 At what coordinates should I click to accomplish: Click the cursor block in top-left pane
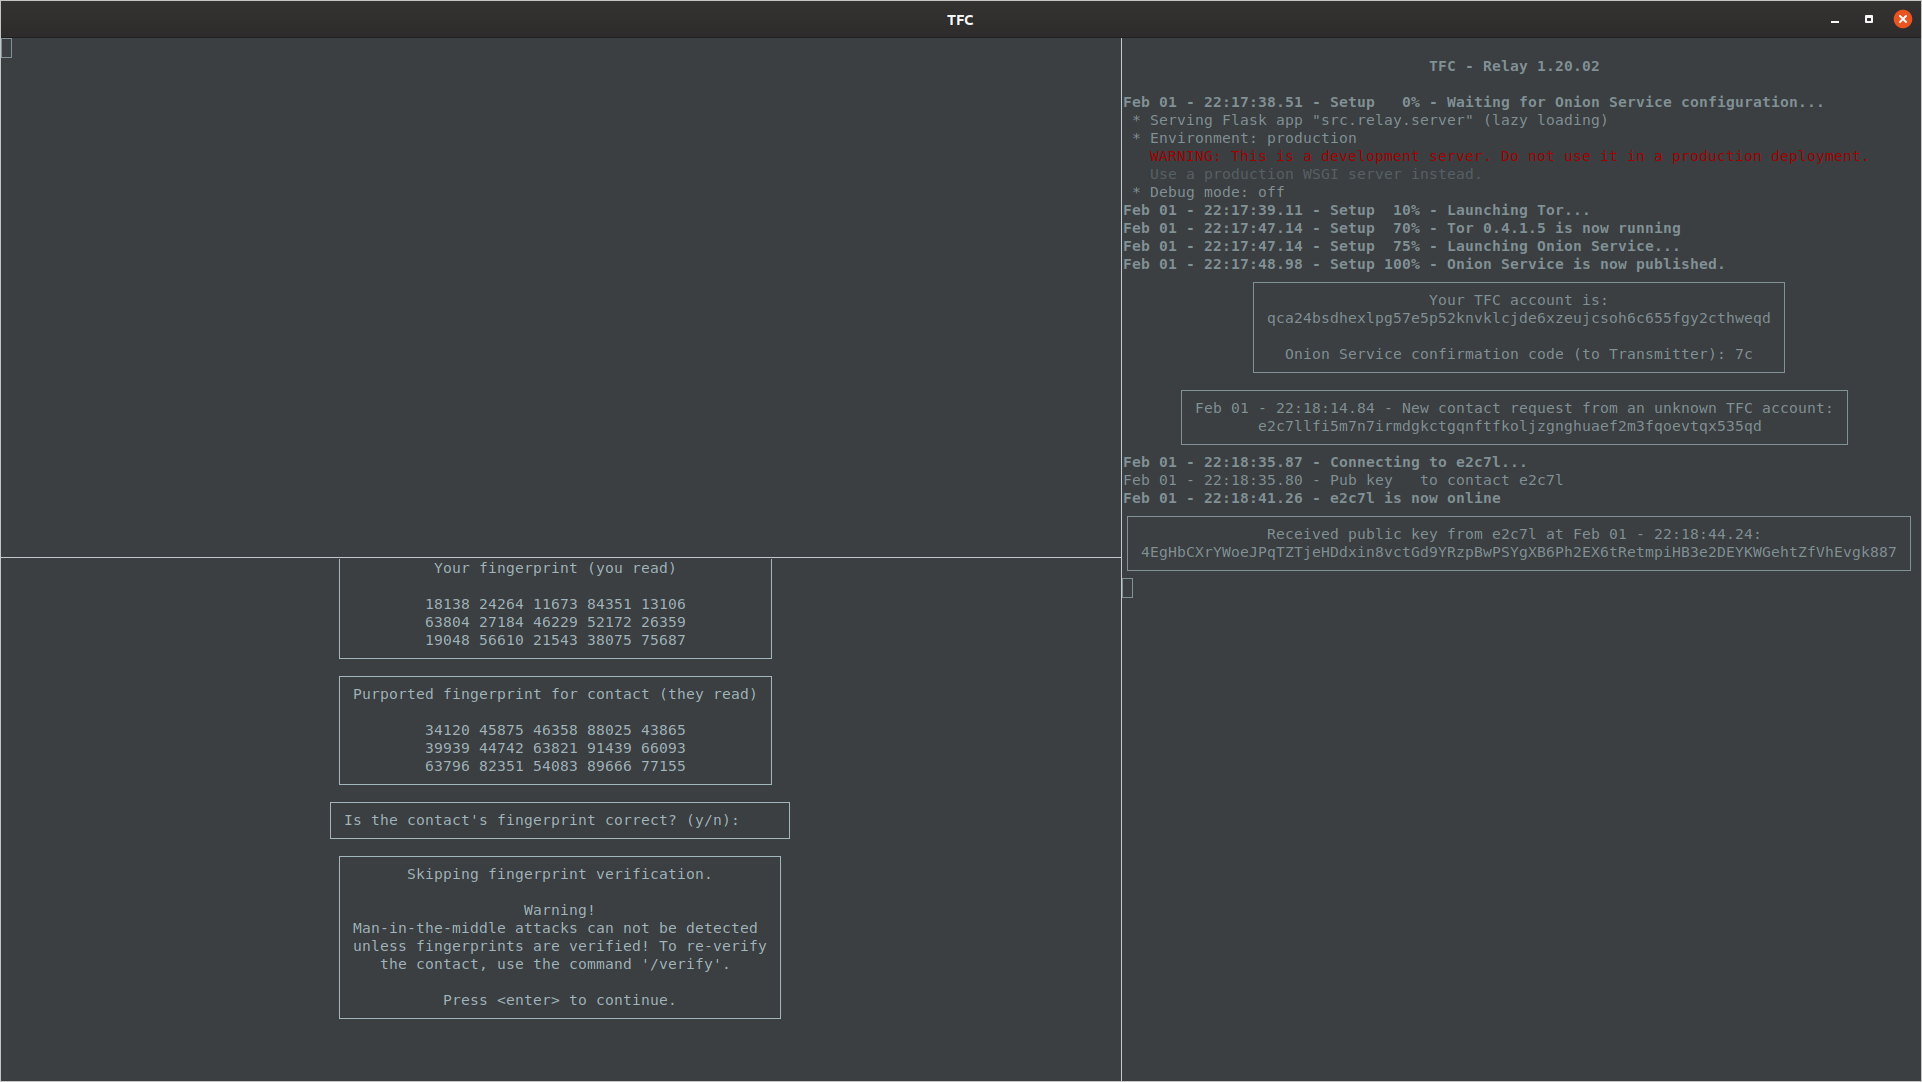(x=7, y=48)
